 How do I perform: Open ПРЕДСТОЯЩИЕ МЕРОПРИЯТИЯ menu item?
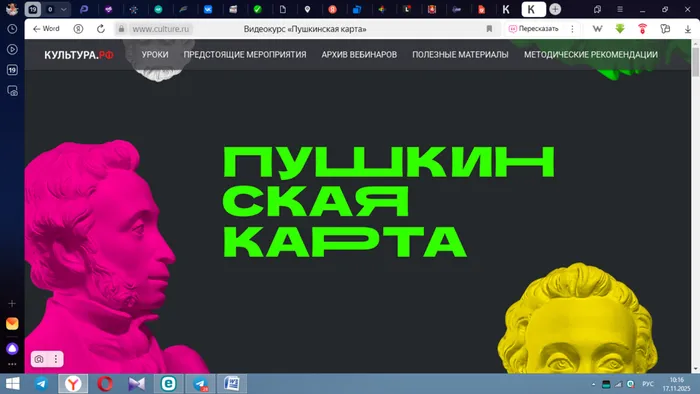[x=245, y=54]
